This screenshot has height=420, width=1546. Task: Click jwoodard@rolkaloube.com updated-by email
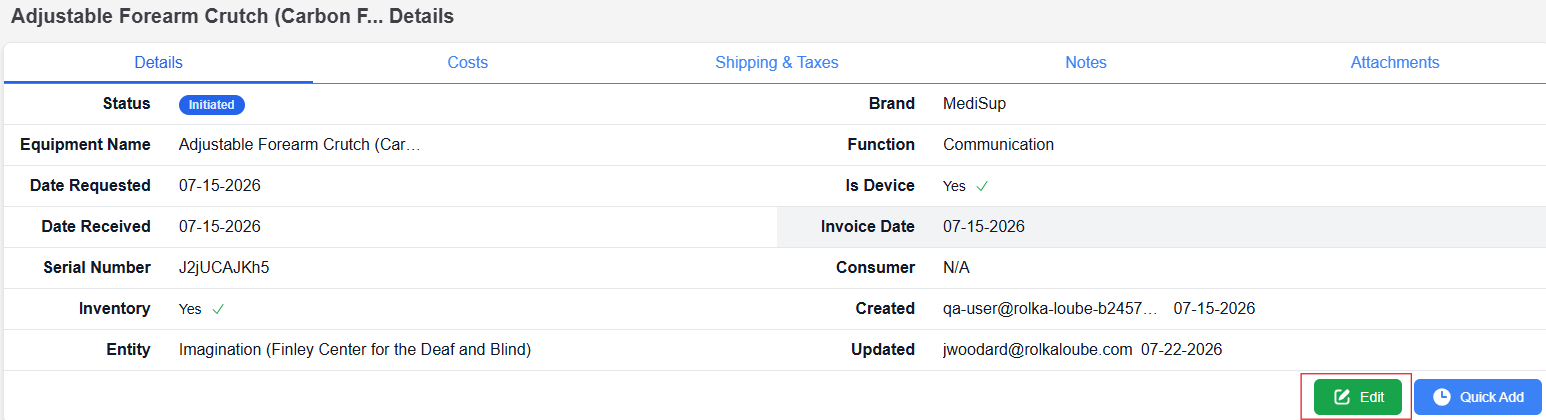tap(1038, 350)
